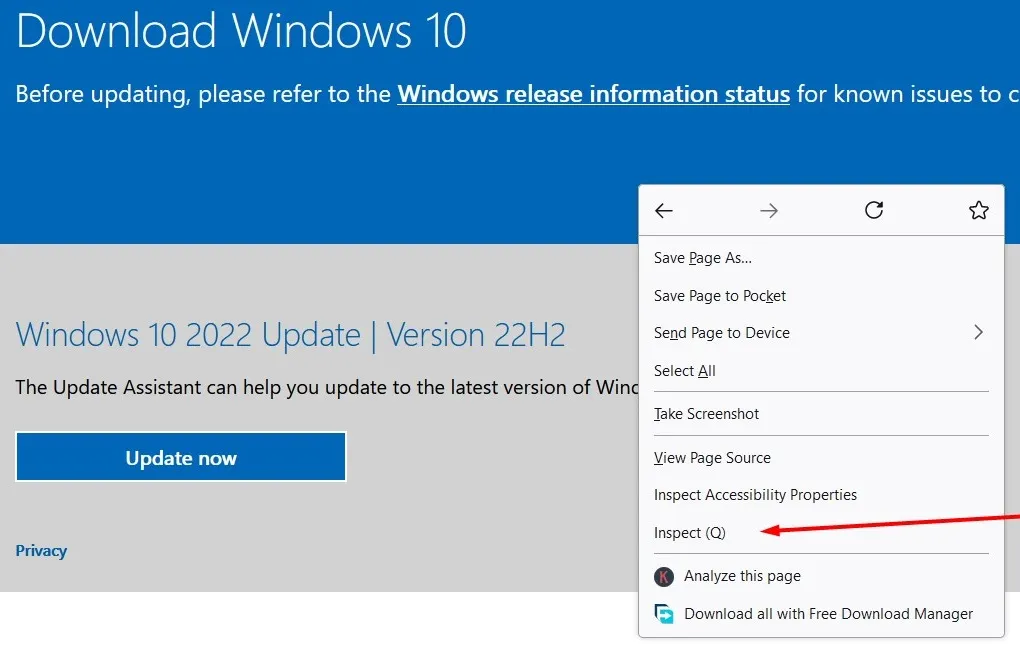The image size is (1020, 650).
Task: Bookmark this page with the star icon
Action: 978,210
